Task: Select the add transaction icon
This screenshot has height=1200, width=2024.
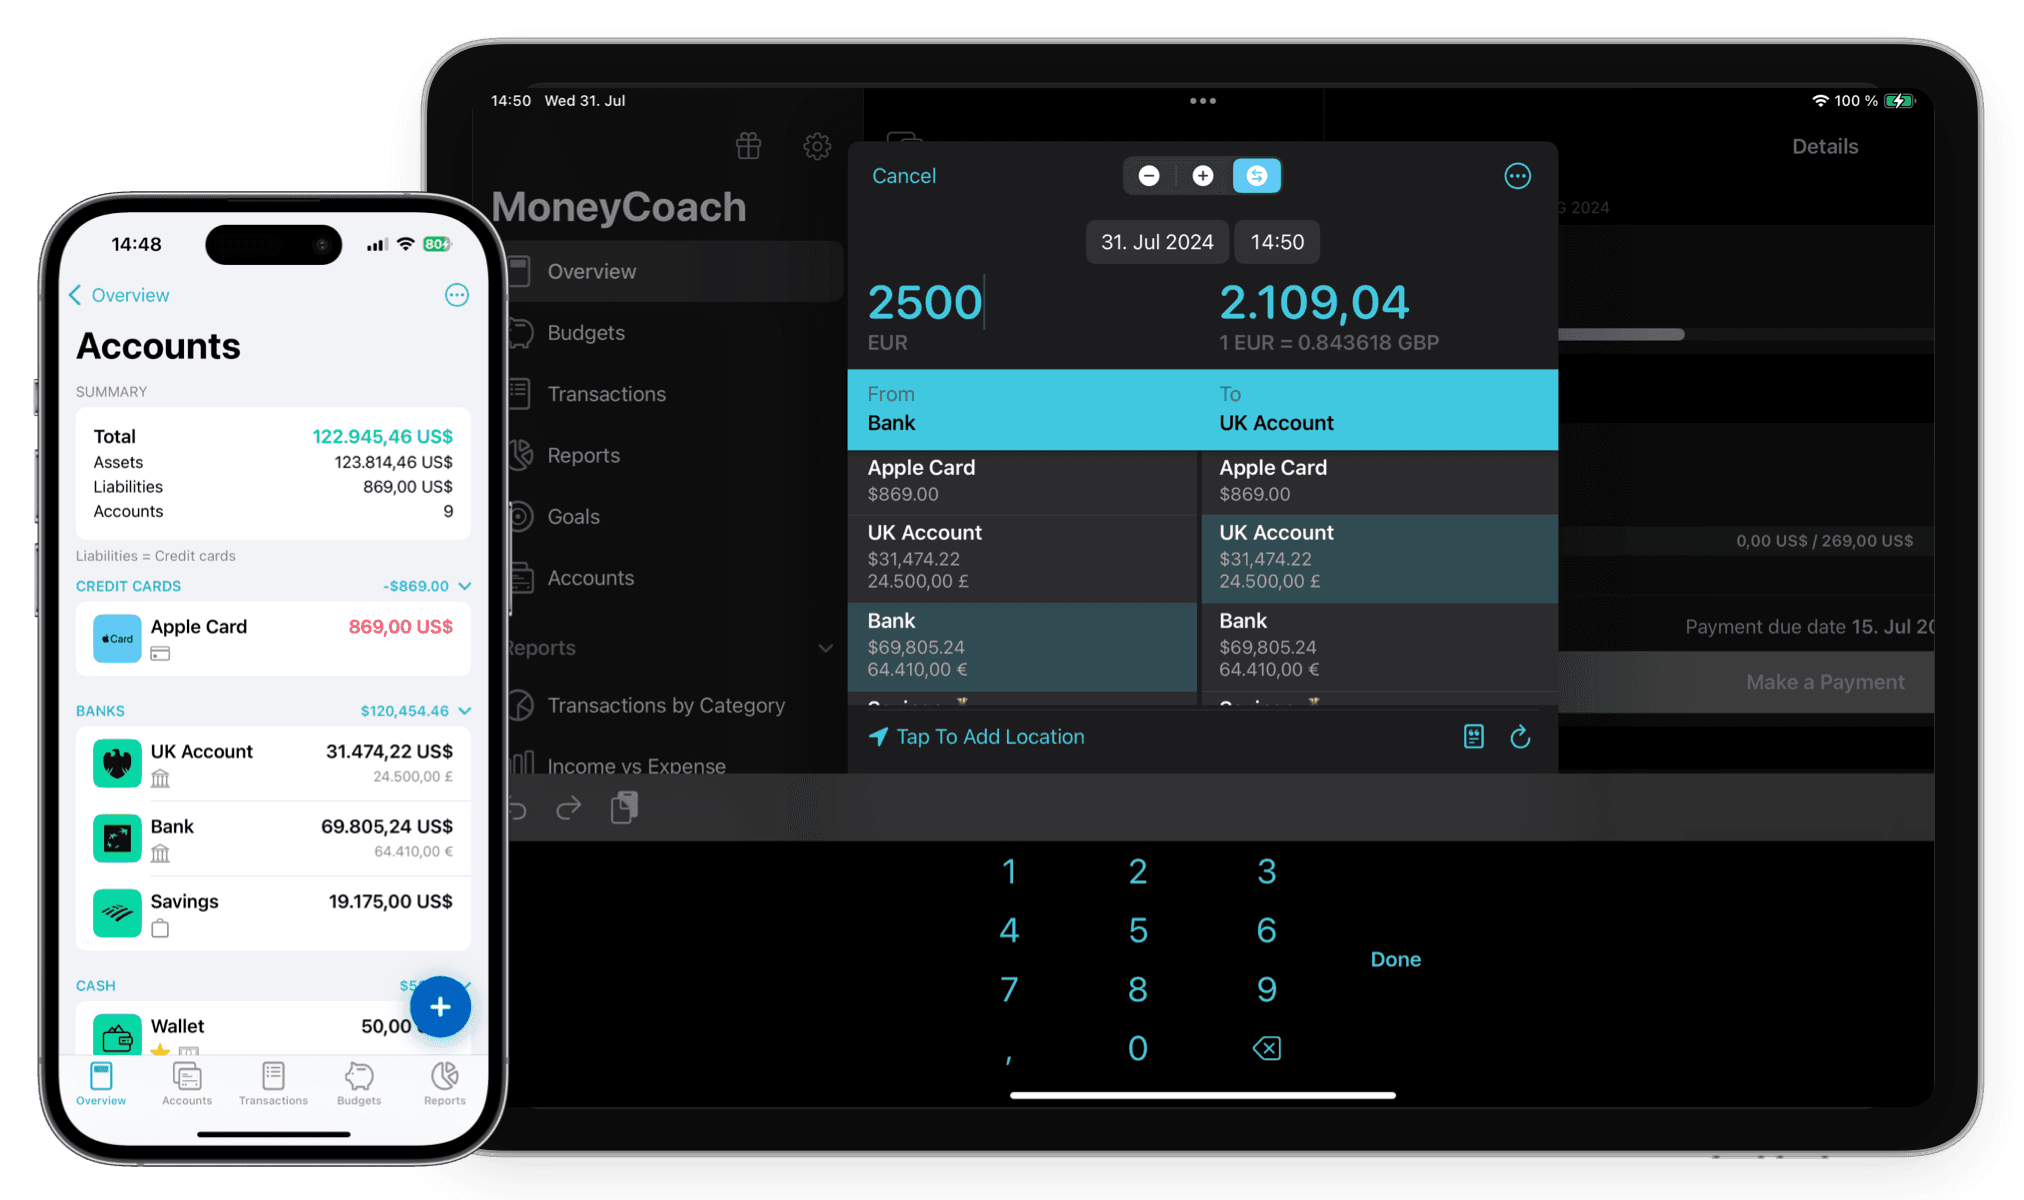Action: pyautogui.click(x=441, y=1007)
